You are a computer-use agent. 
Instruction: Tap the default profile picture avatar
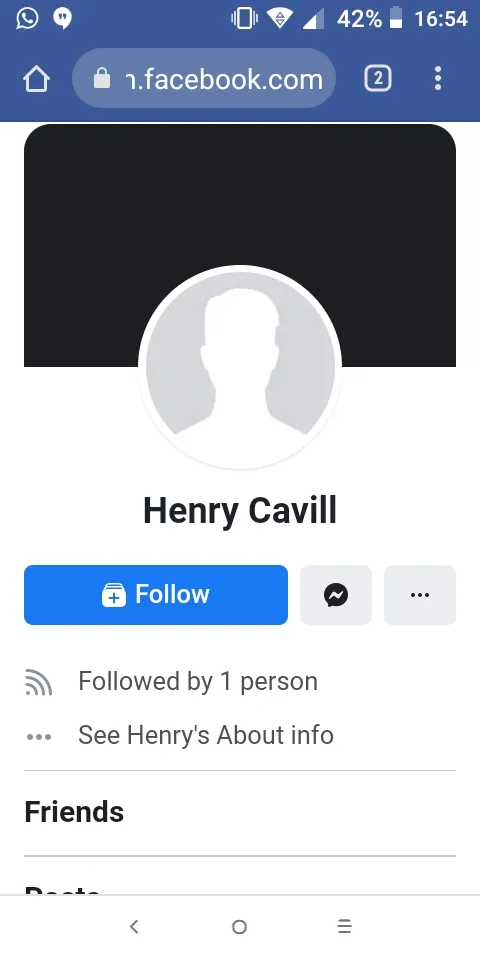click(x=240, y=367)
